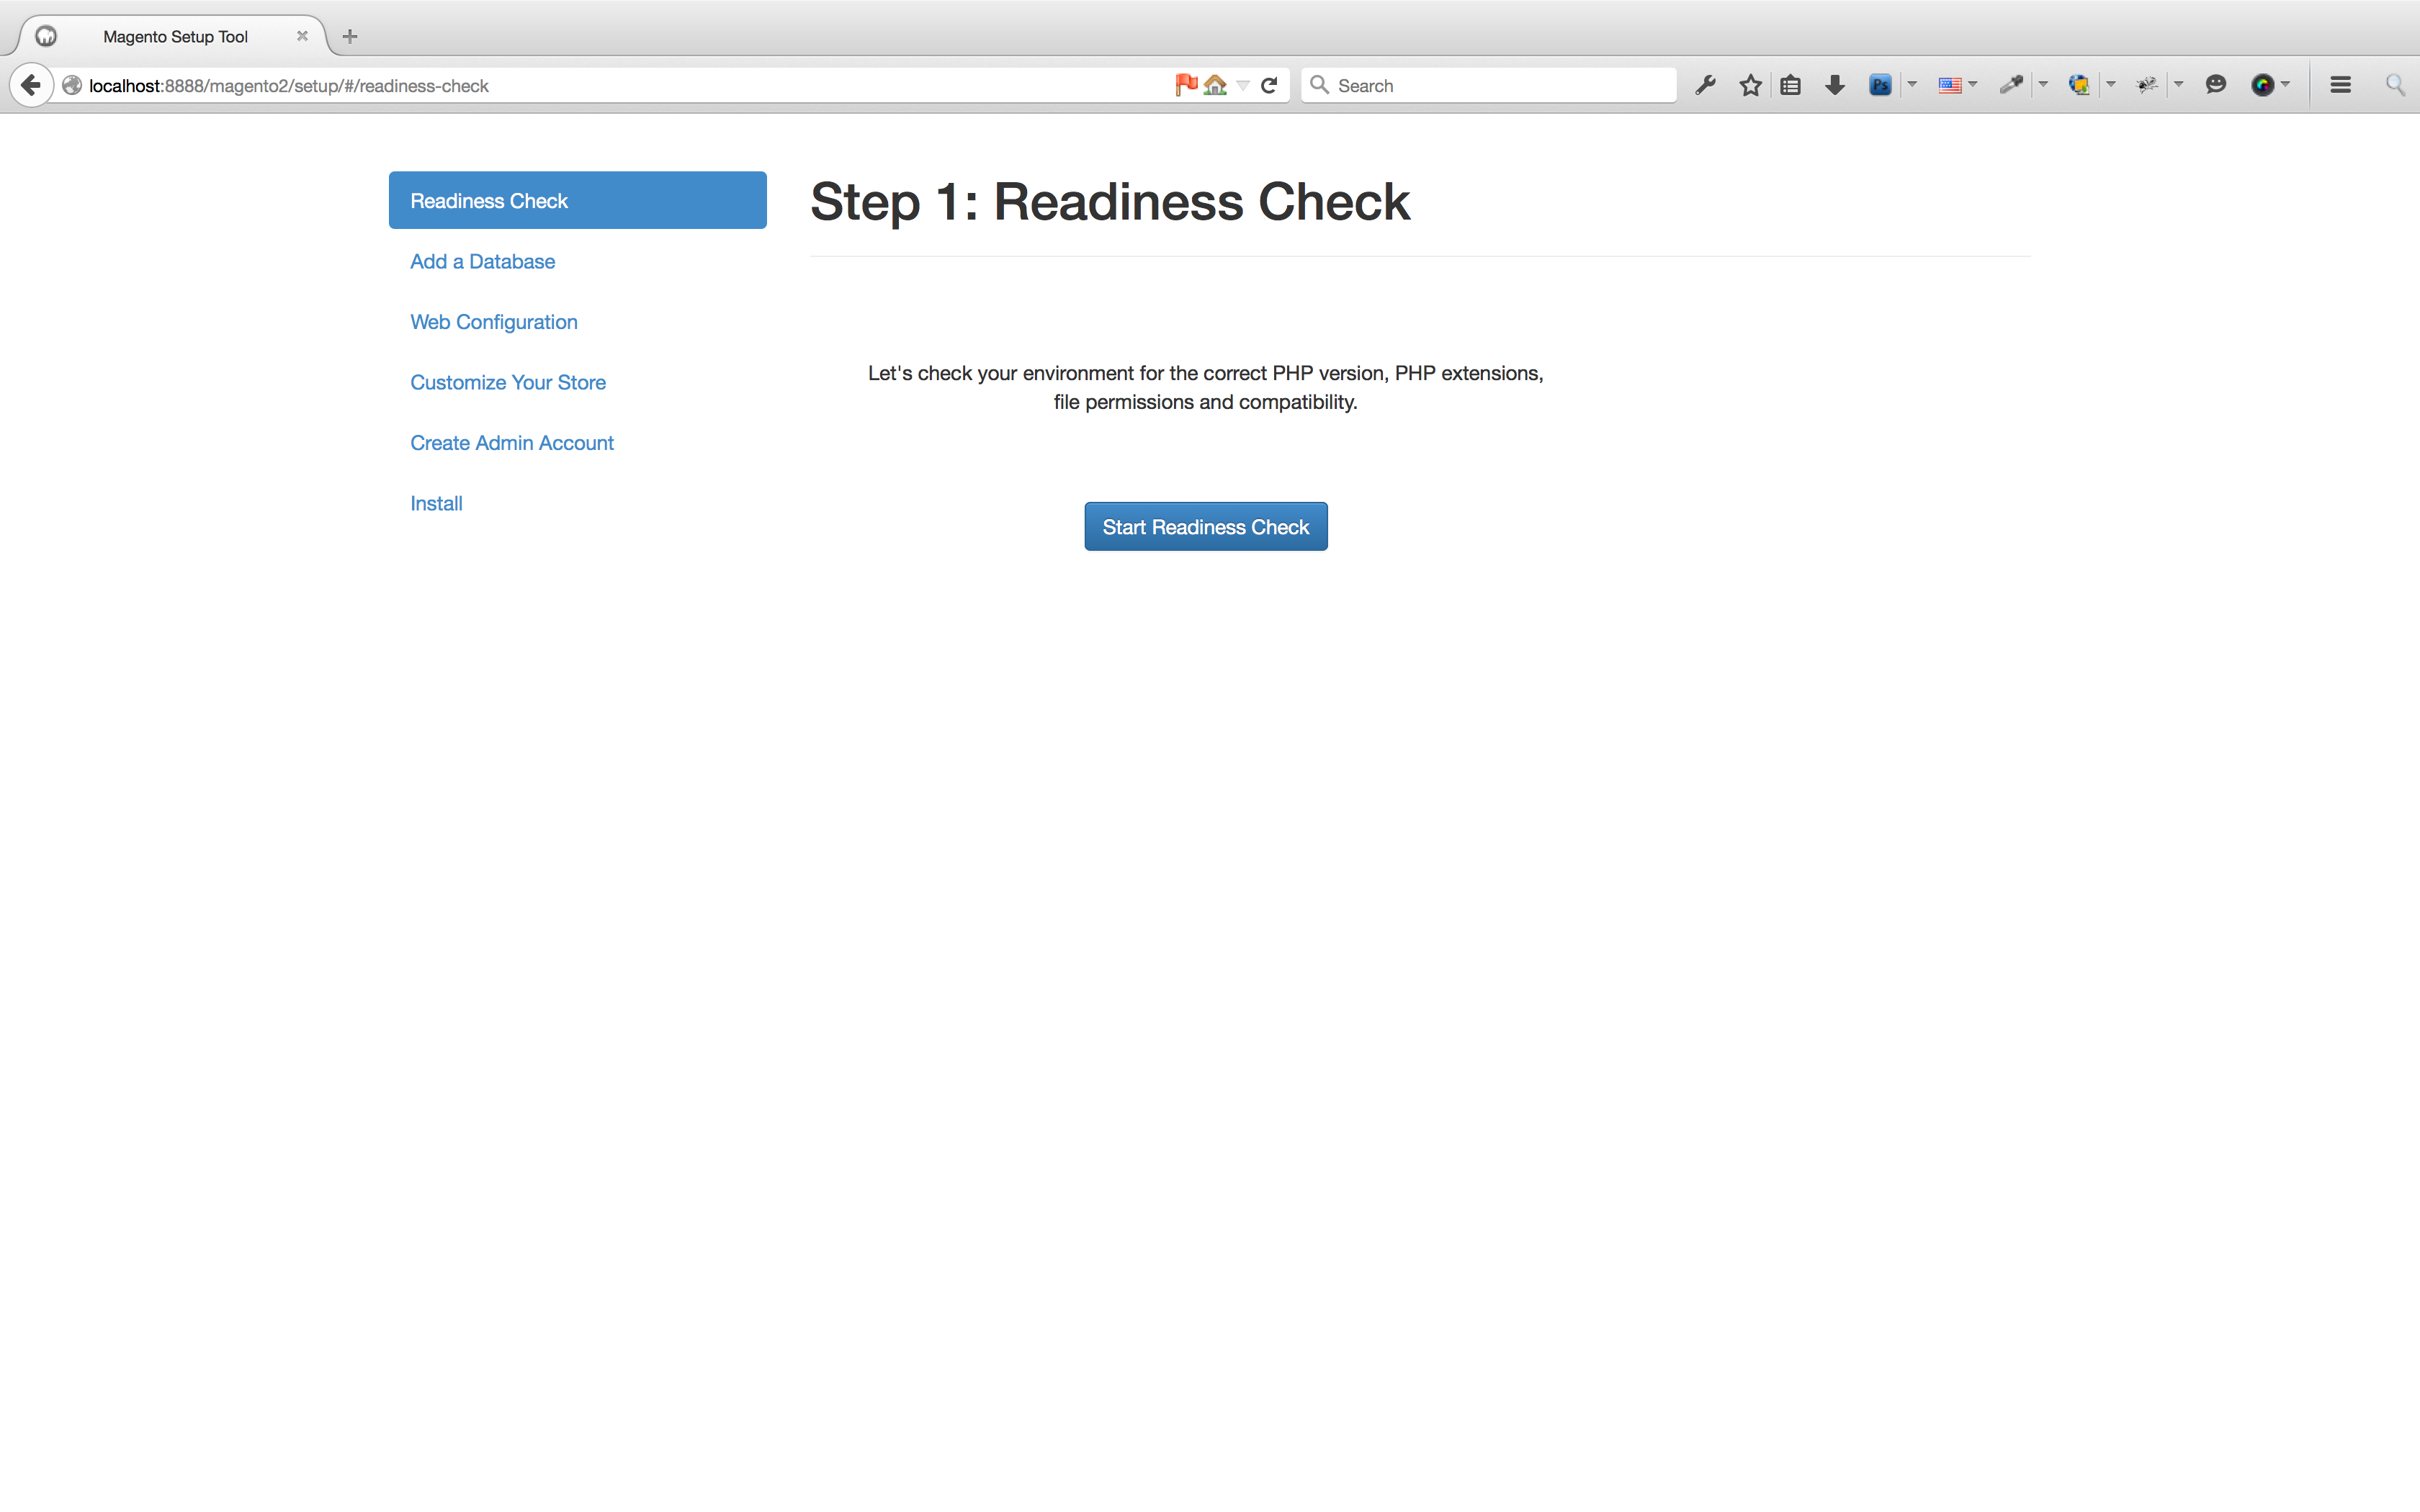Reload the page with refresh icon
The width and height of the screenshot is (2420, 1512).
1269,85
